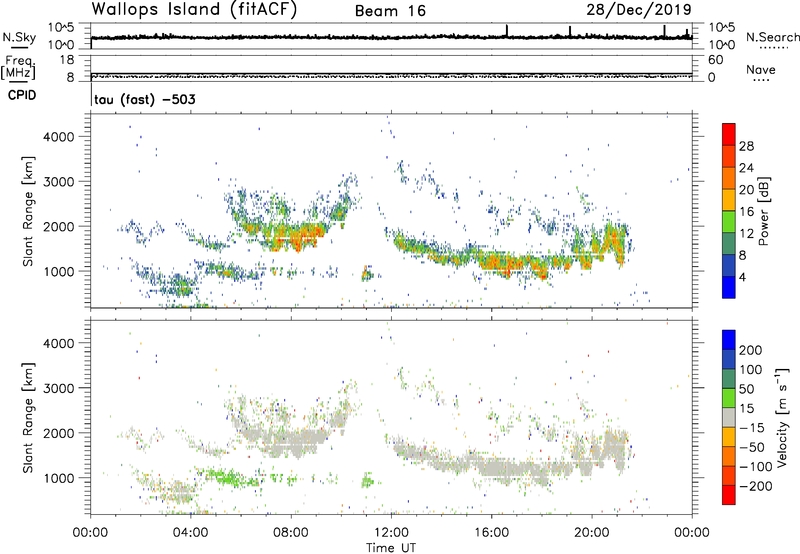The height and width of the screenshot is (554, 800).
Task: Click the '-50' velocity colorbar tick
Action: click(x=752, y=447)
